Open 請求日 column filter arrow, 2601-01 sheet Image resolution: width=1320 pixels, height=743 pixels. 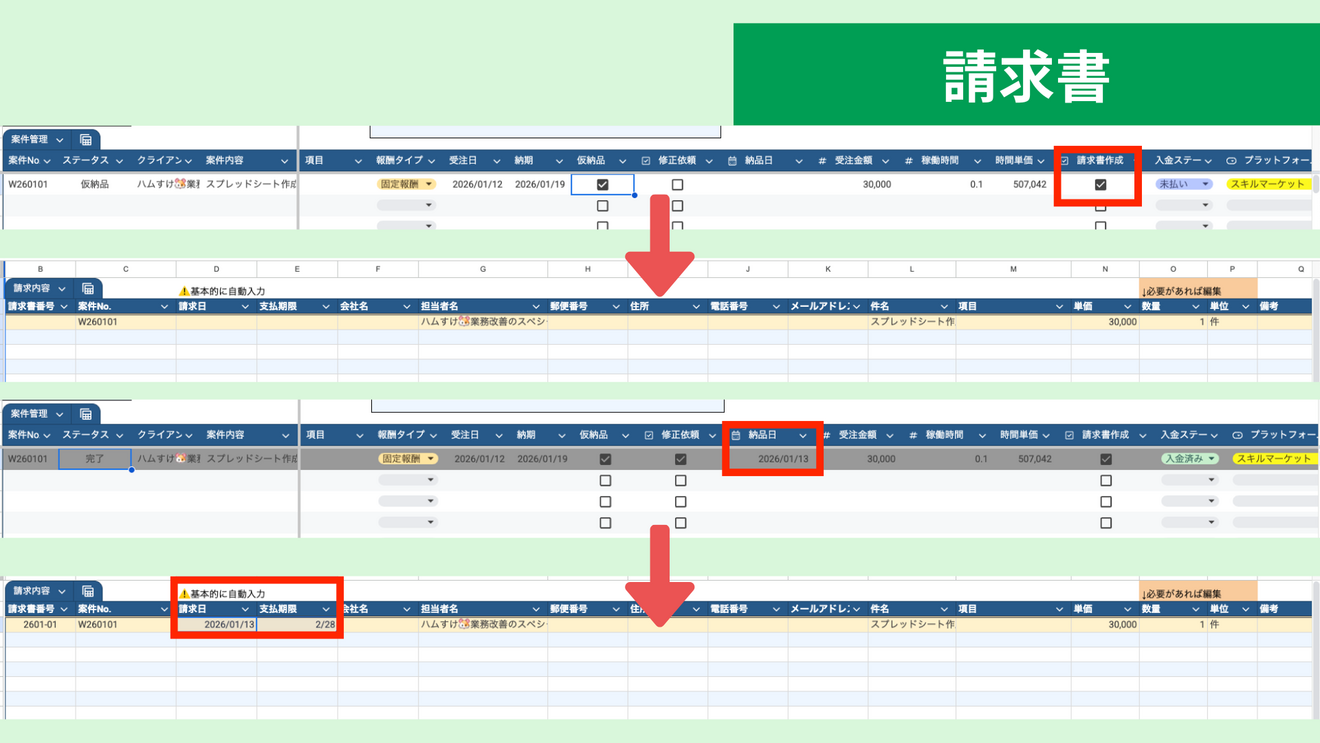(246, 609)
